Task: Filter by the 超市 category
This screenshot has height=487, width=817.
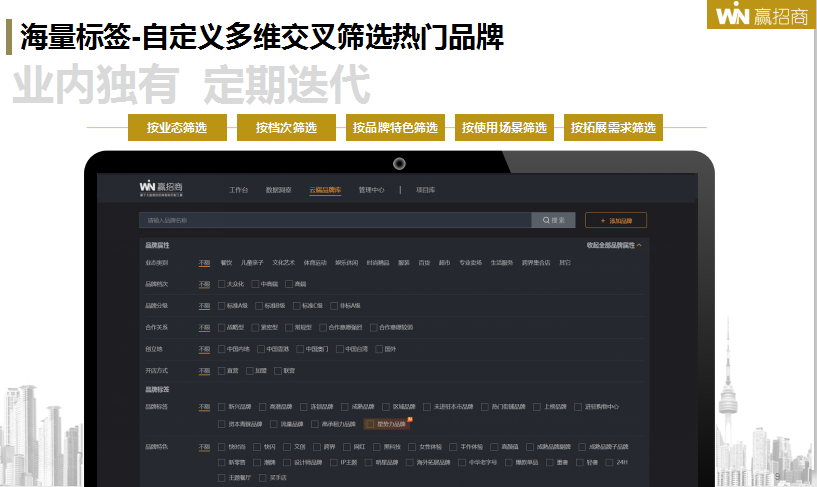Action: (444, 263)
